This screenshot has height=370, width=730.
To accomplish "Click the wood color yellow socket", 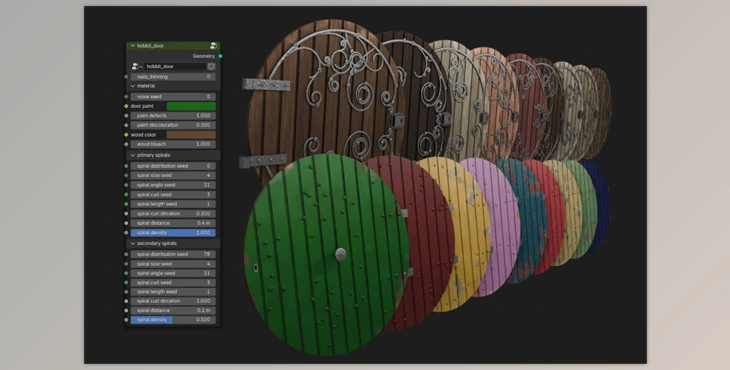I will 126,135.
